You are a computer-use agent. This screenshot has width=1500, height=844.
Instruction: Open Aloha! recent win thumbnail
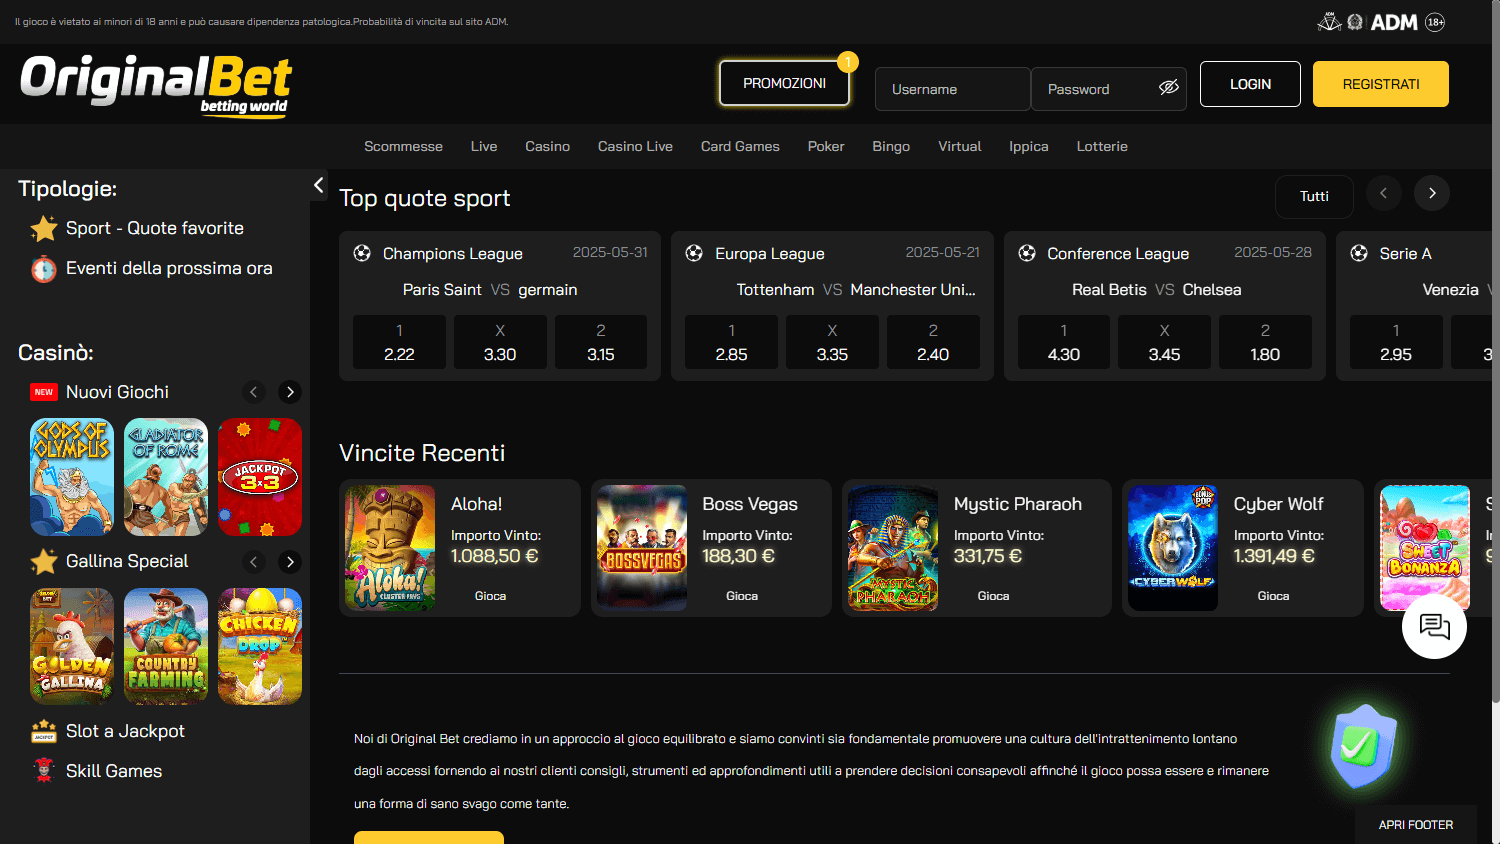point(390,548)
